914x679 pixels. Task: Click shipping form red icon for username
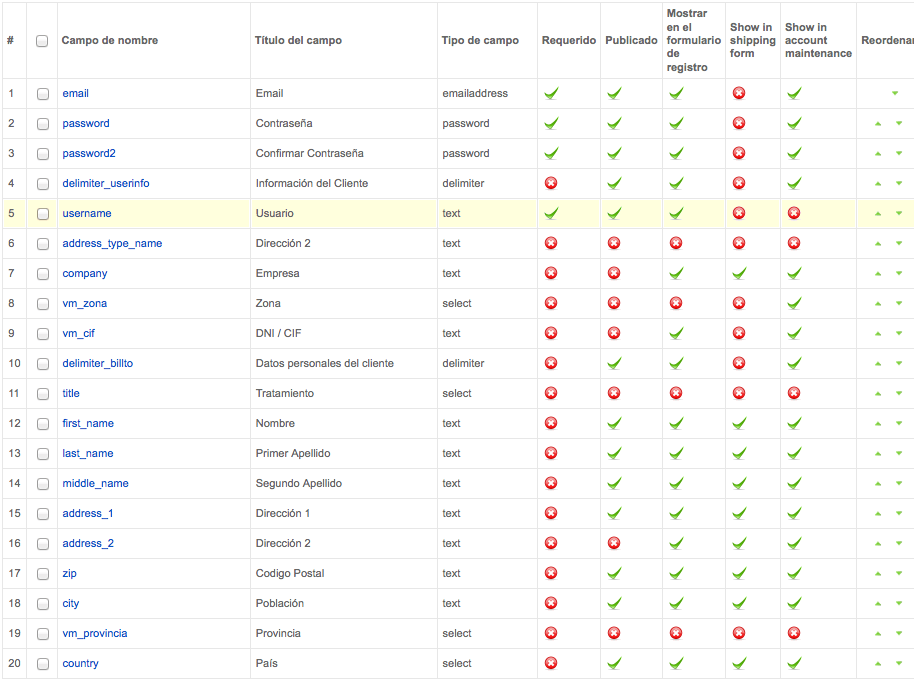point(739,213)
